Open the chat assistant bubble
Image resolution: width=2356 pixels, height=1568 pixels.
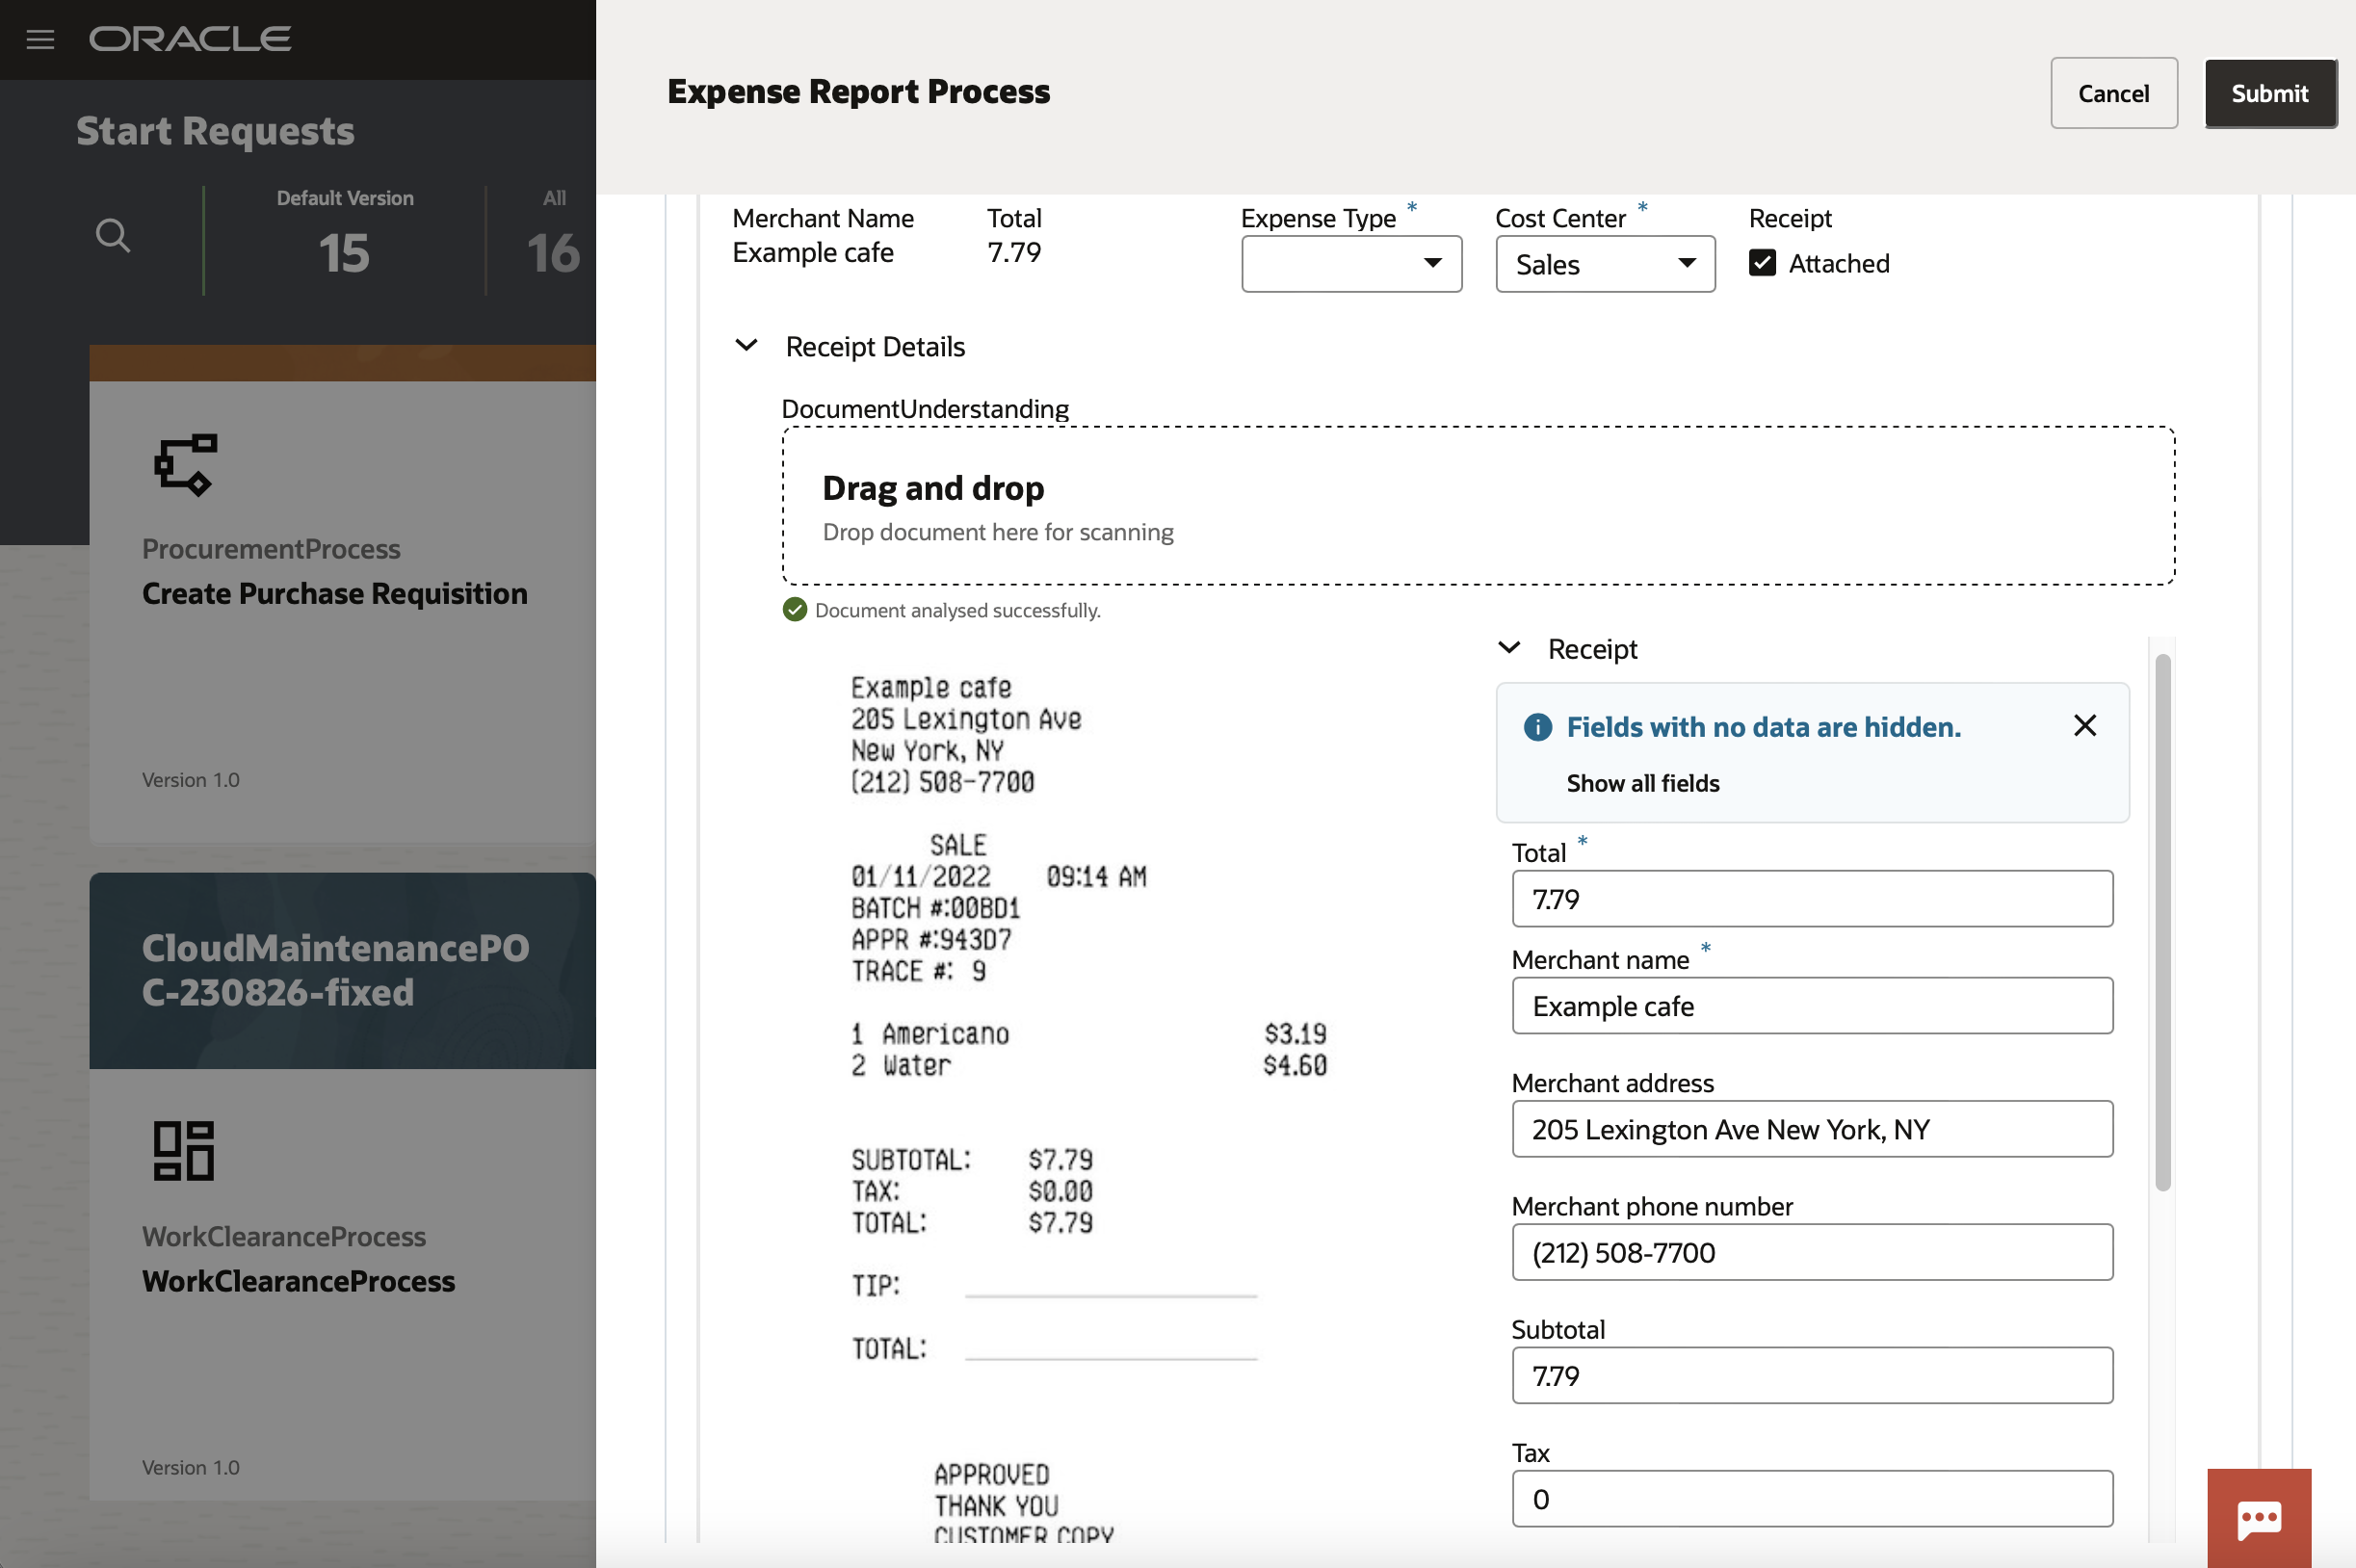coord(2258,1516)
